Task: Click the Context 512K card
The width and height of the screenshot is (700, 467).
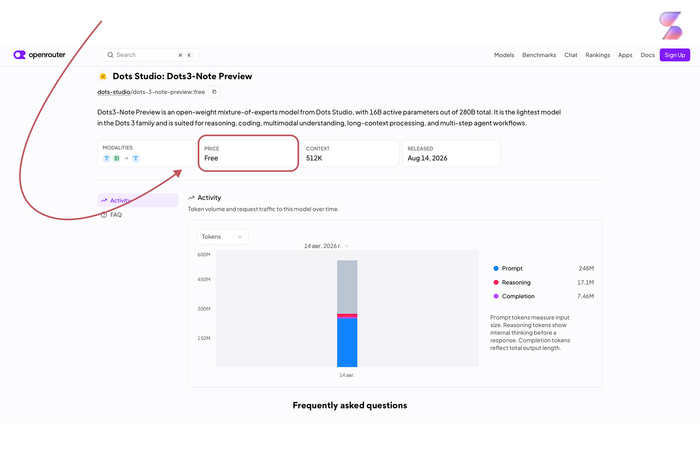Action: point(350,153)
